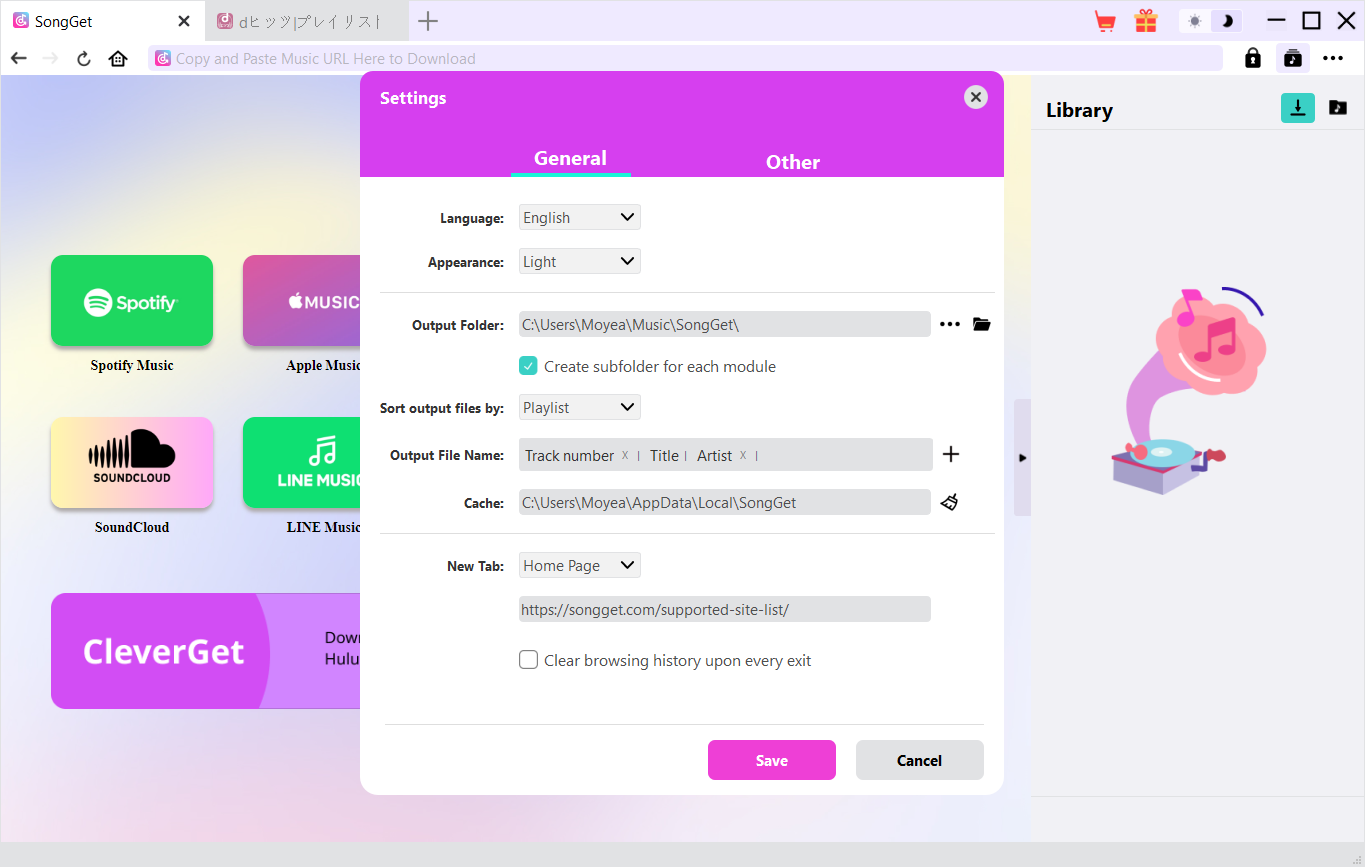Add file name tag with plus icon
Image resolution: width=1365 pixels, height=867 pixels.
951,454
